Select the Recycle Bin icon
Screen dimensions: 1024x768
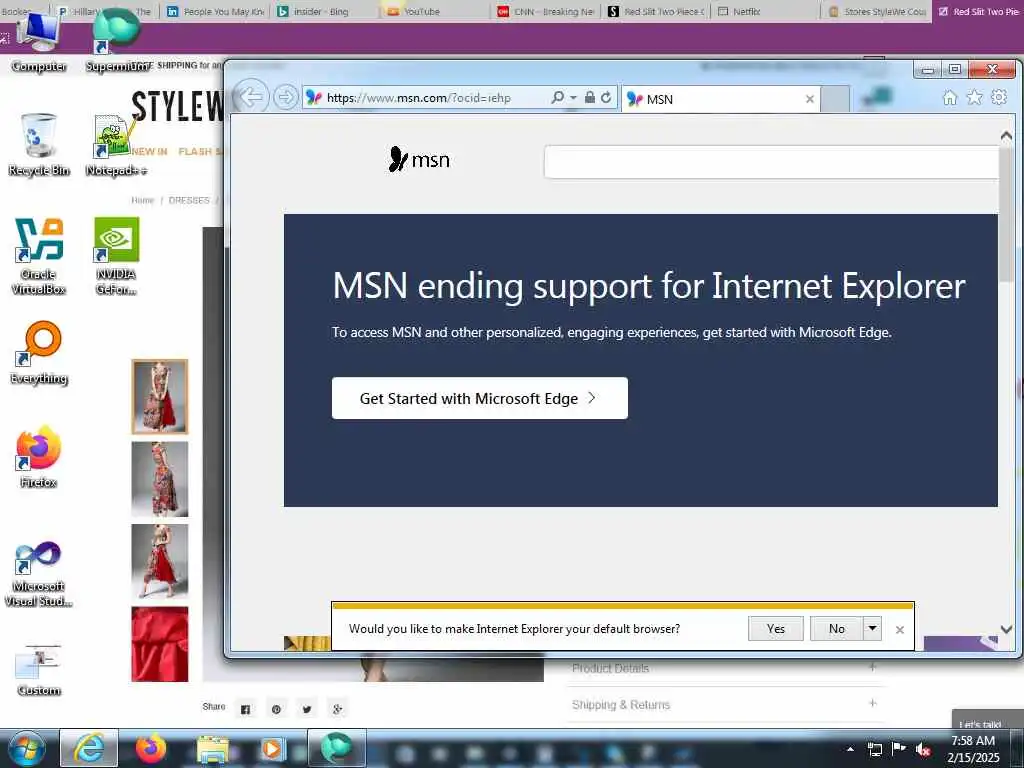[39, 144]
